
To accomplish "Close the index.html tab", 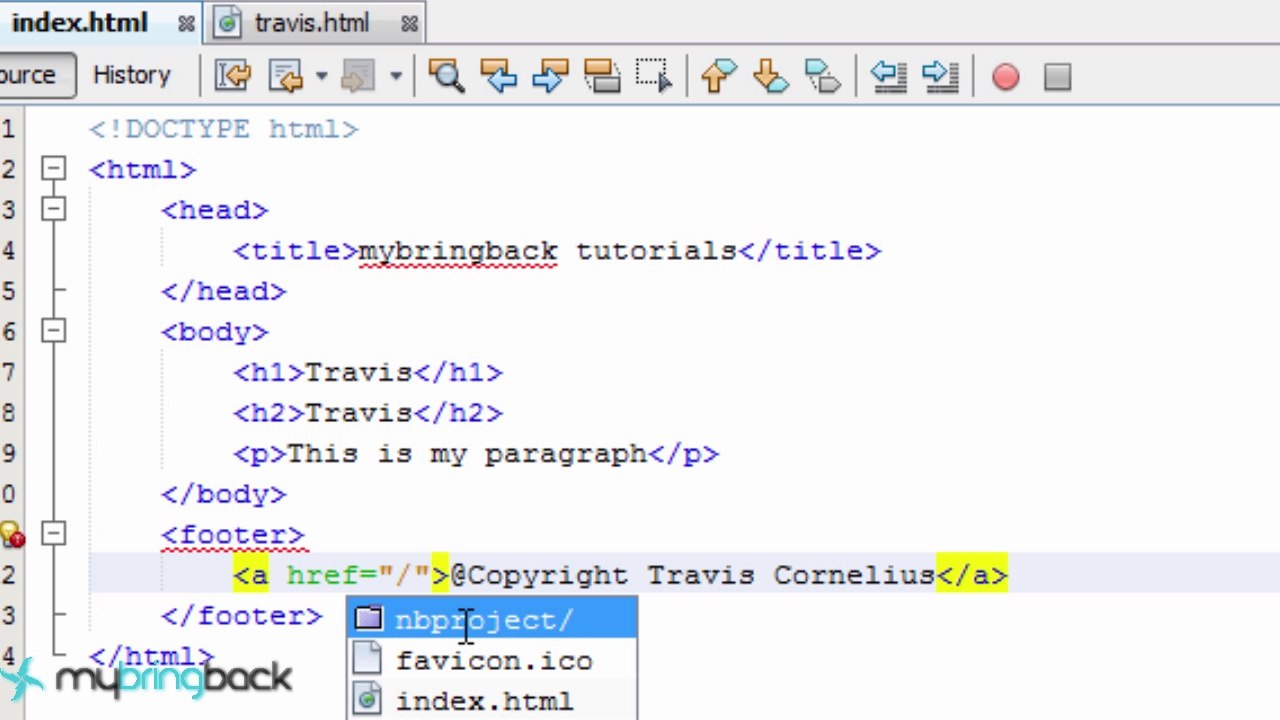I will pyautogui.click(x=186, y=23).
